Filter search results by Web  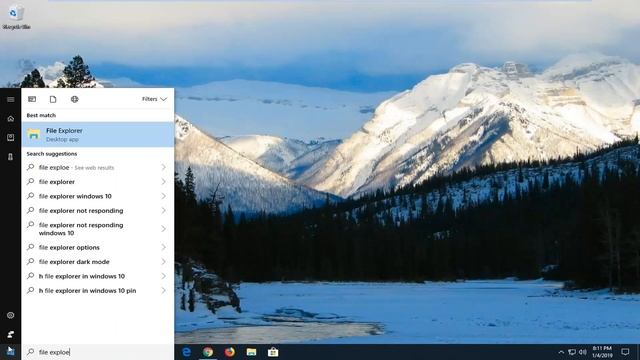74,99
